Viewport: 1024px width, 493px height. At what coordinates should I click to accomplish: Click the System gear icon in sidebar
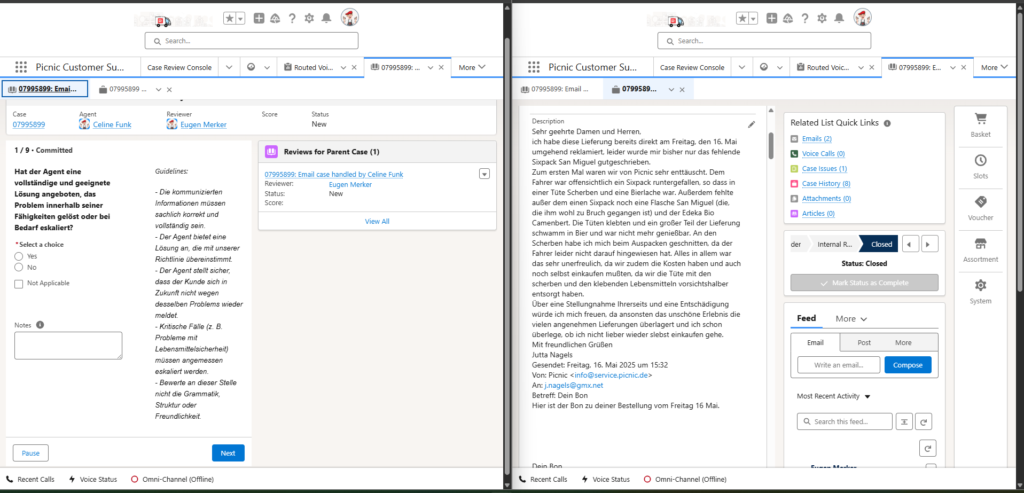(x=980, y=290)
